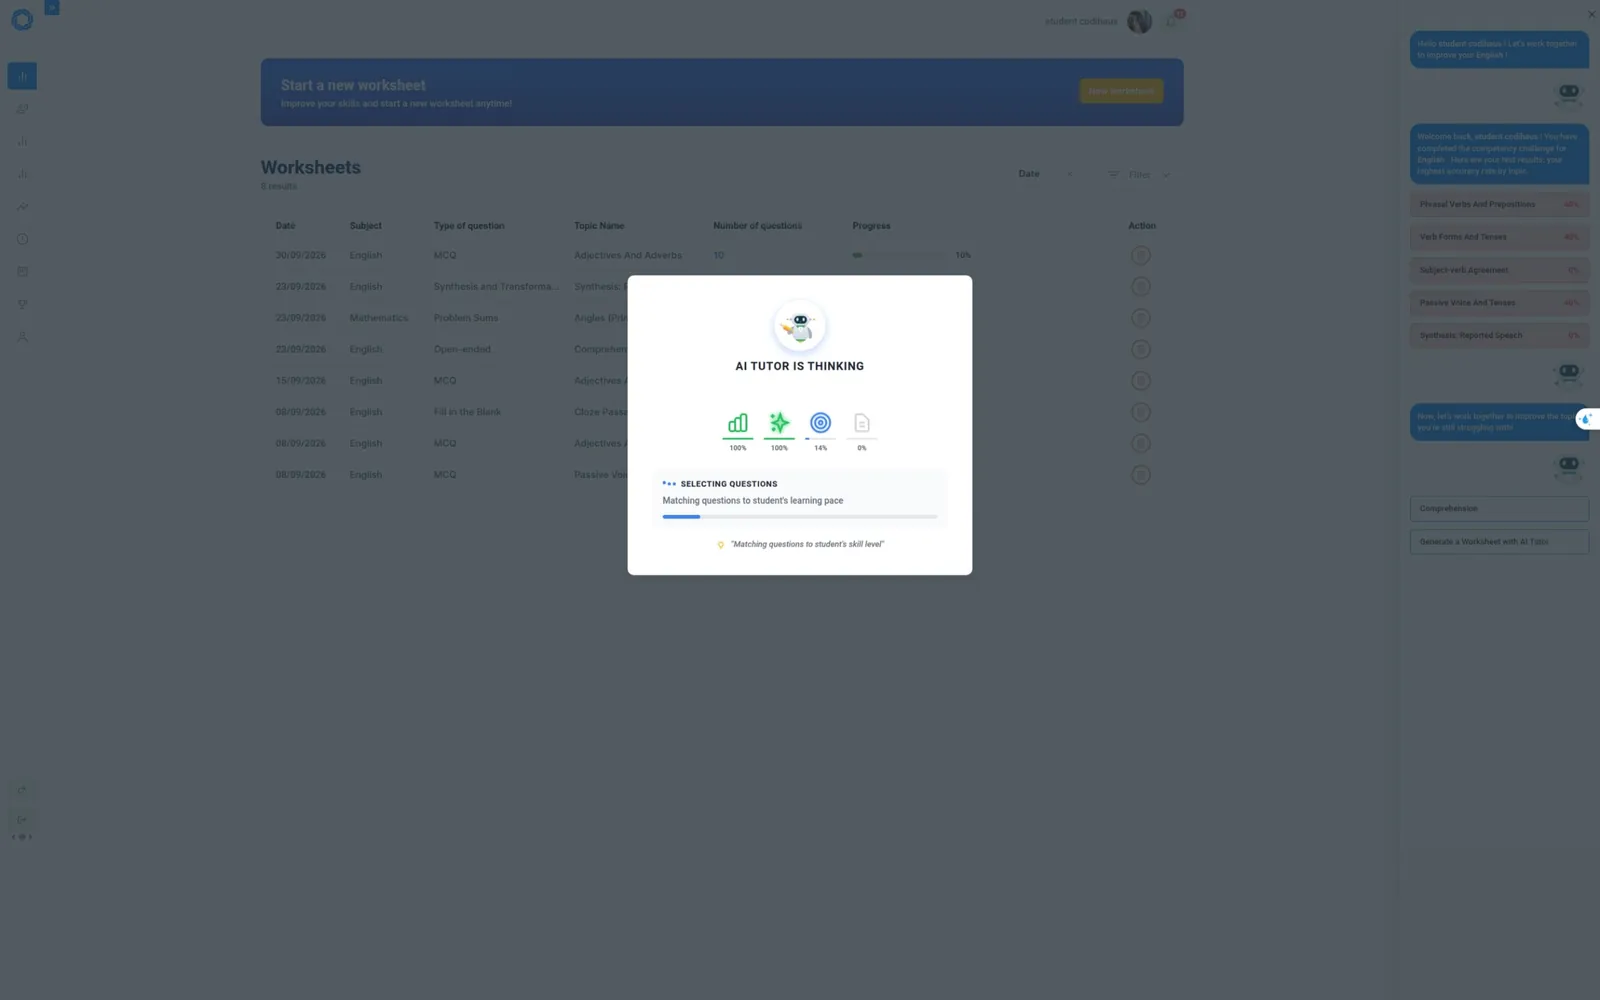Open the user profile sidebar icon

click(22, 337)
